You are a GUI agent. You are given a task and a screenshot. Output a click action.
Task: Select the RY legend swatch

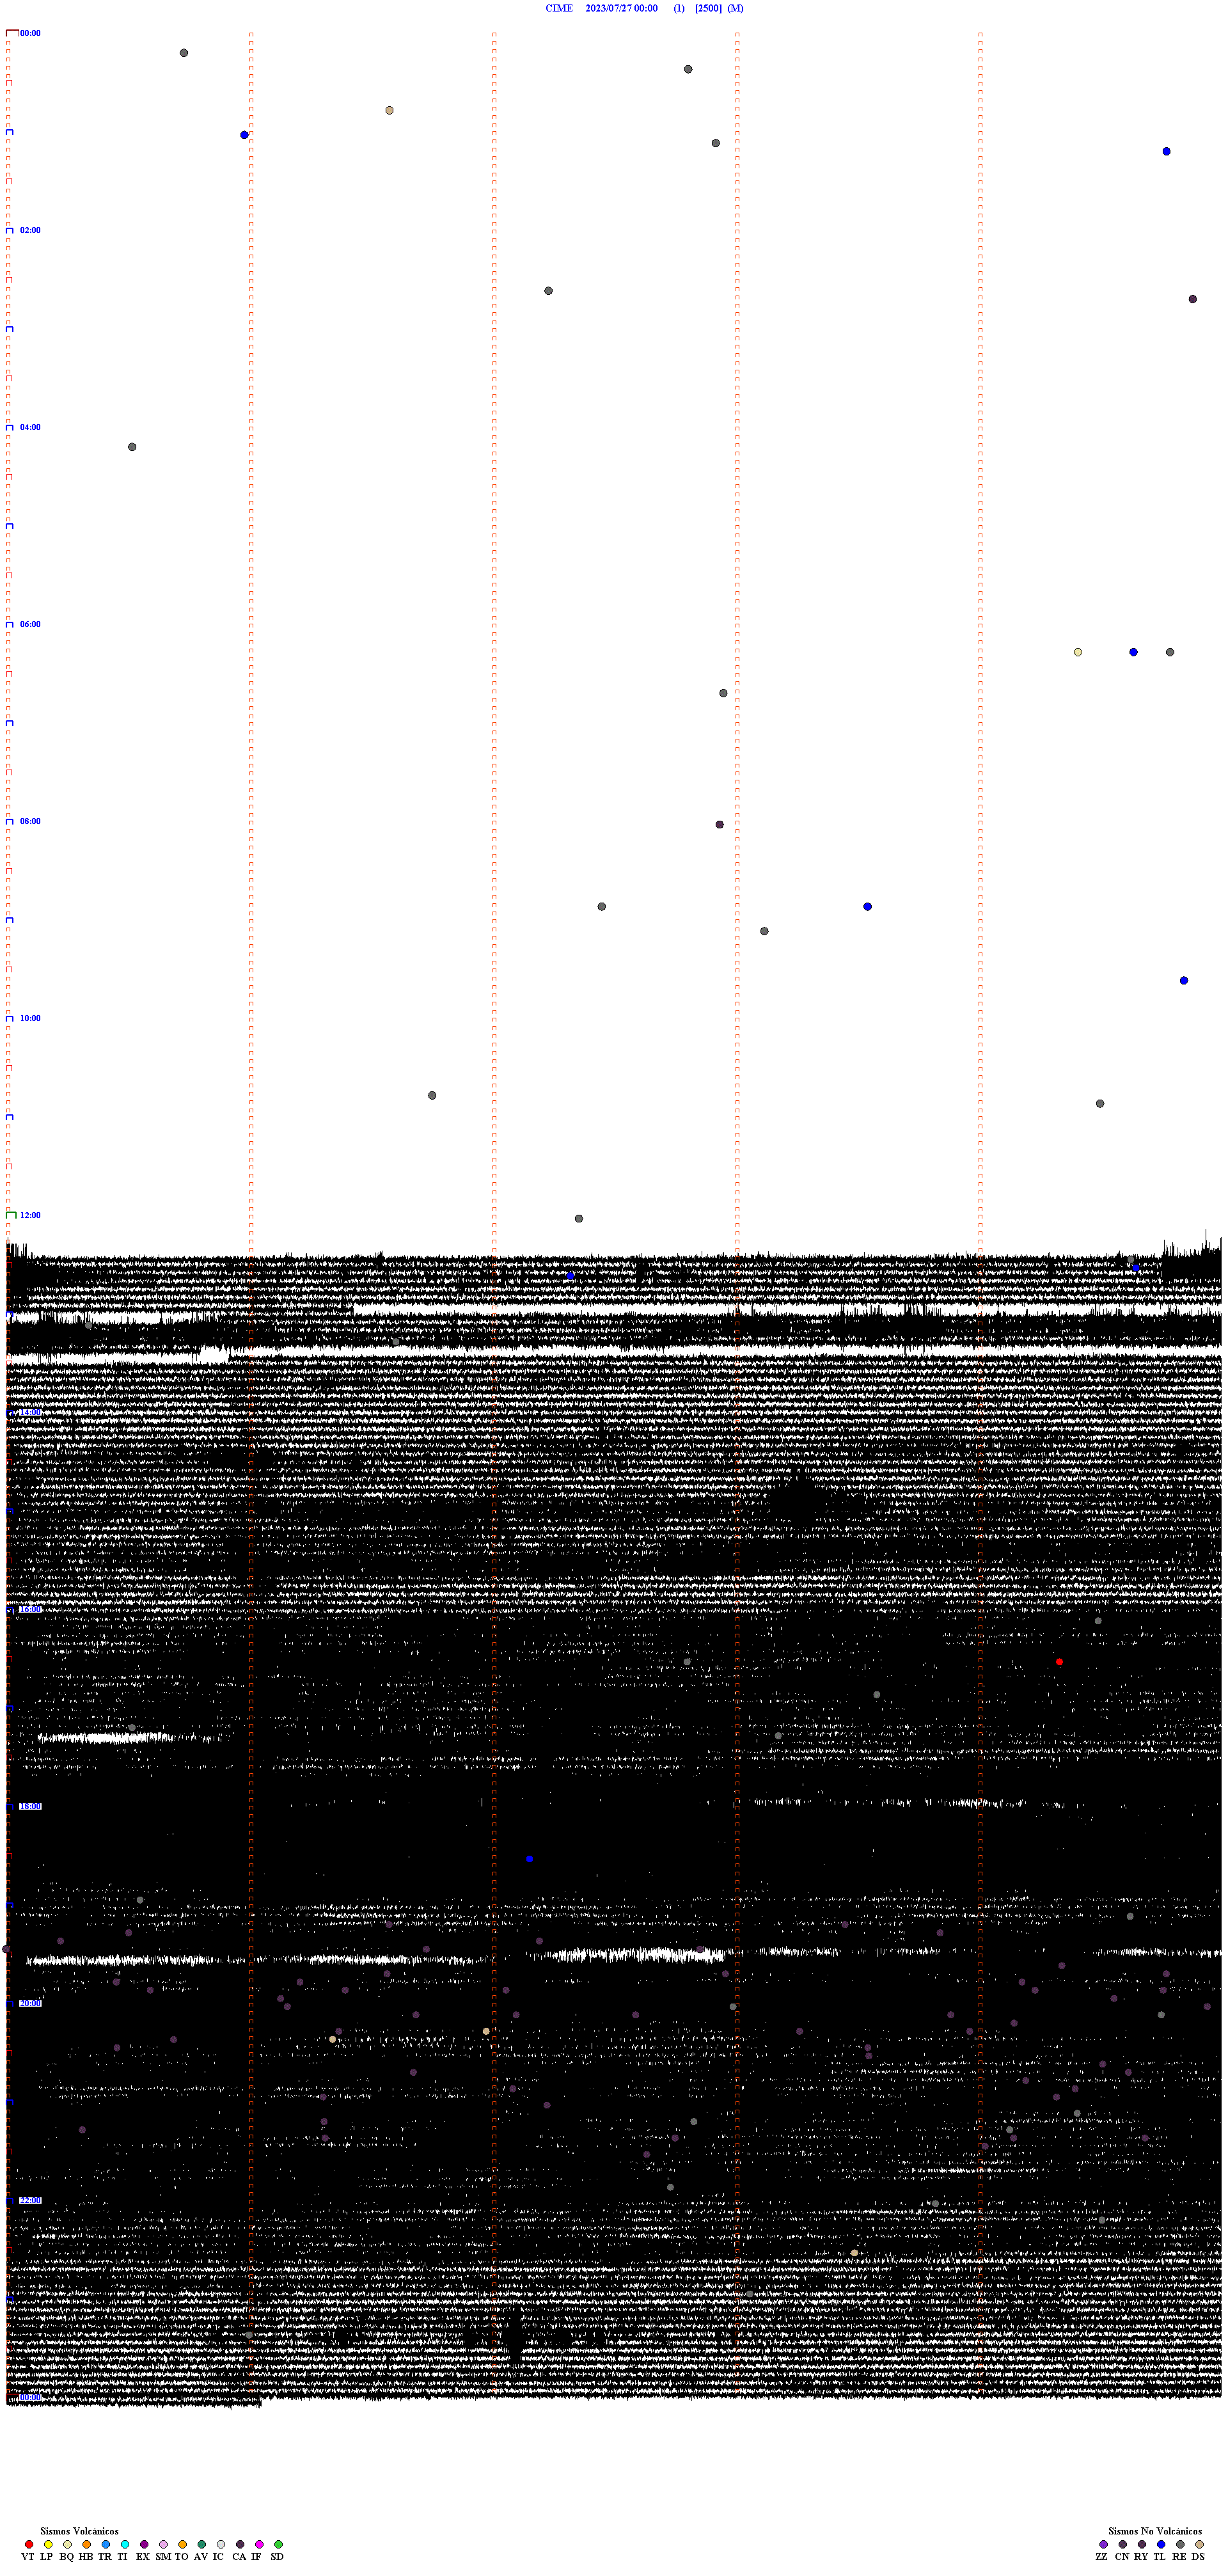click(x=1142, y=2545)
